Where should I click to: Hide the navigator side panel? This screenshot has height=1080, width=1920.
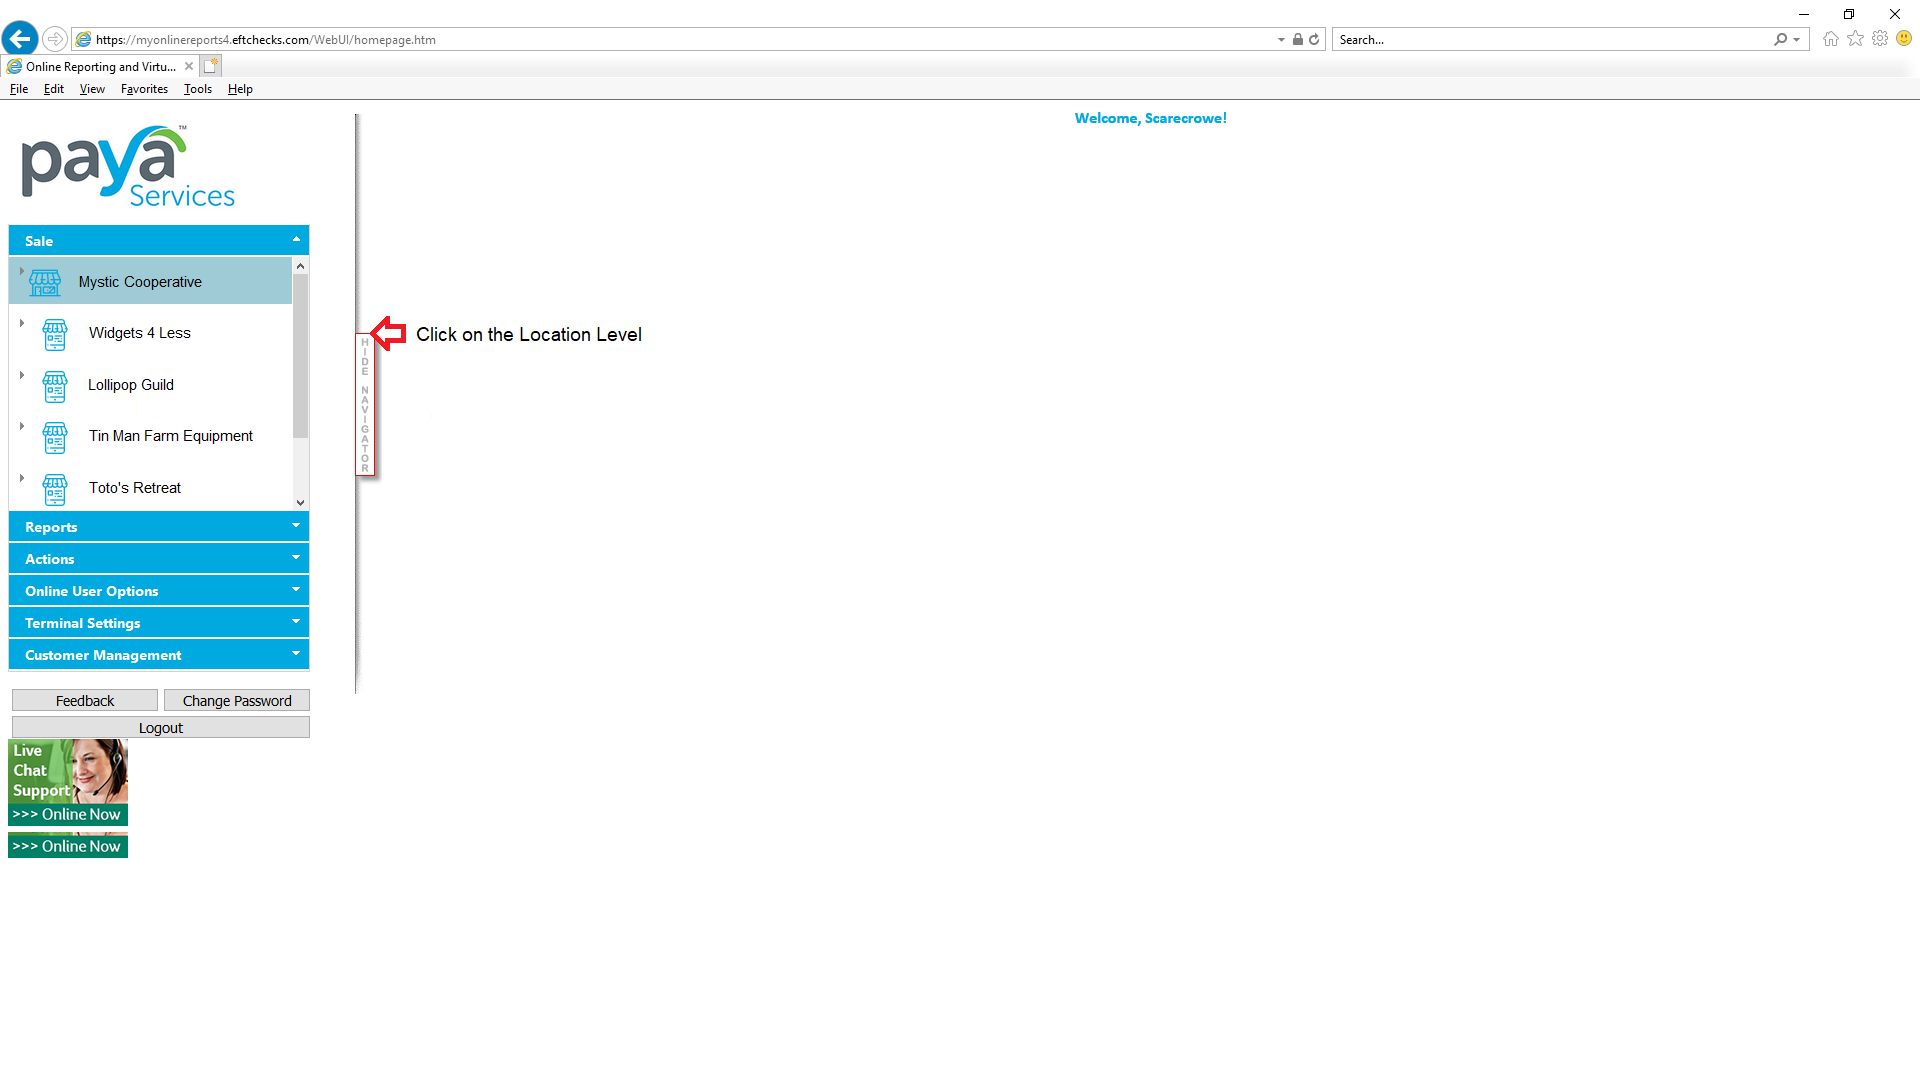pyautogui.click(x=365, y=405)
